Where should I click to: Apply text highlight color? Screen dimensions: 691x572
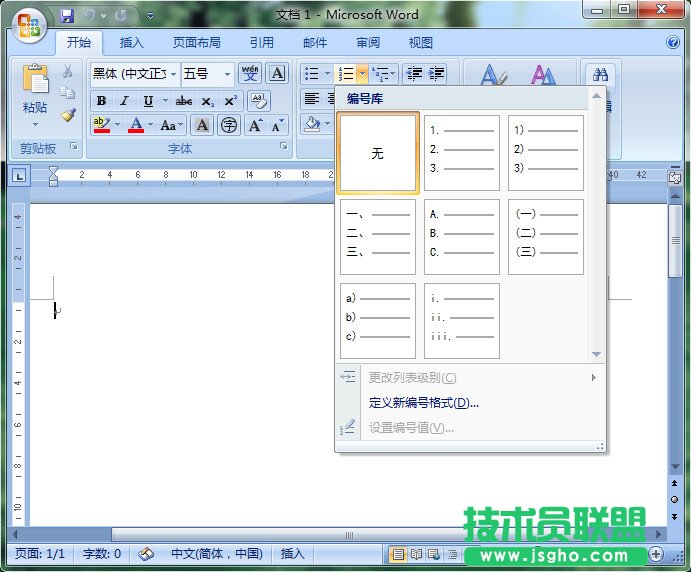click(102, 125)
